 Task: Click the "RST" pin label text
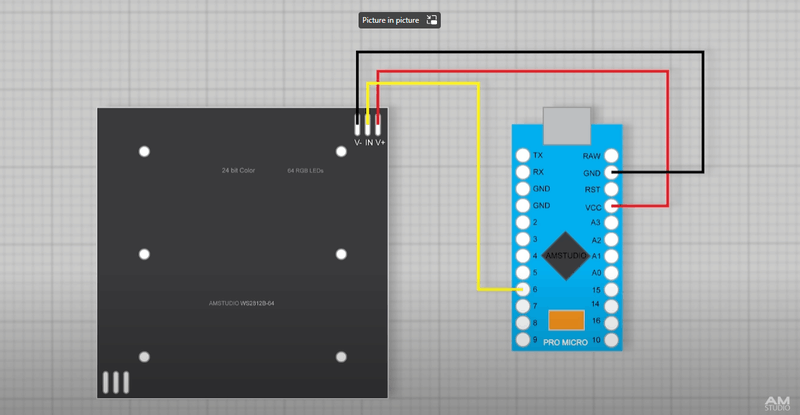(592, 190)
